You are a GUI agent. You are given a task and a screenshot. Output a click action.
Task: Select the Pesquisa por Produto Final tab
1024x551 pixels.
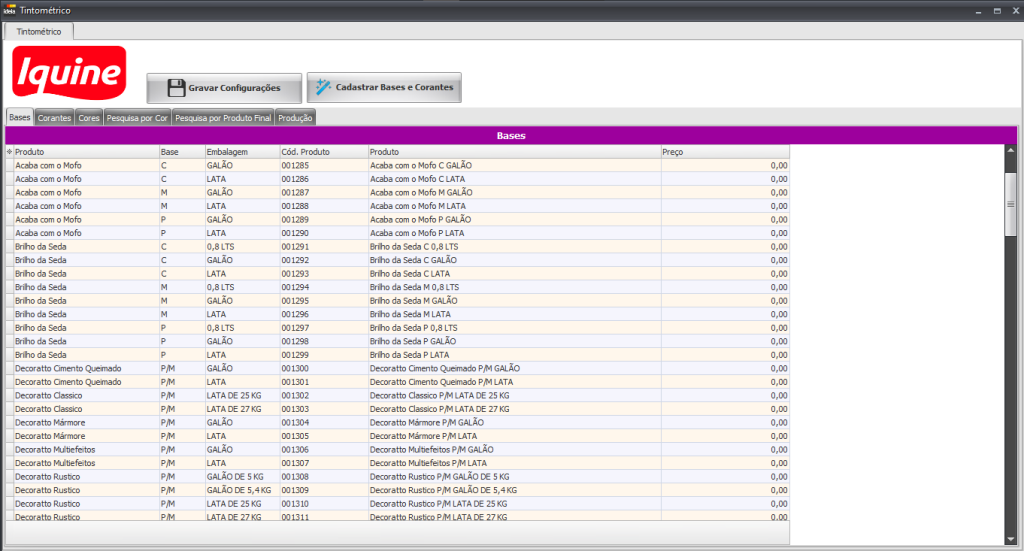click(223, 118)
